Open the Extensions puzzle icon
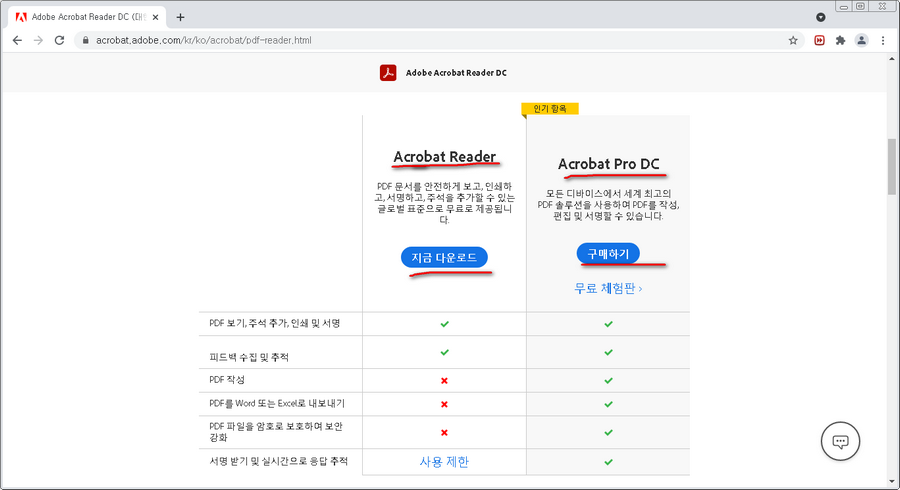Viewport: 900px width, 490px height. tap(840, 40)
